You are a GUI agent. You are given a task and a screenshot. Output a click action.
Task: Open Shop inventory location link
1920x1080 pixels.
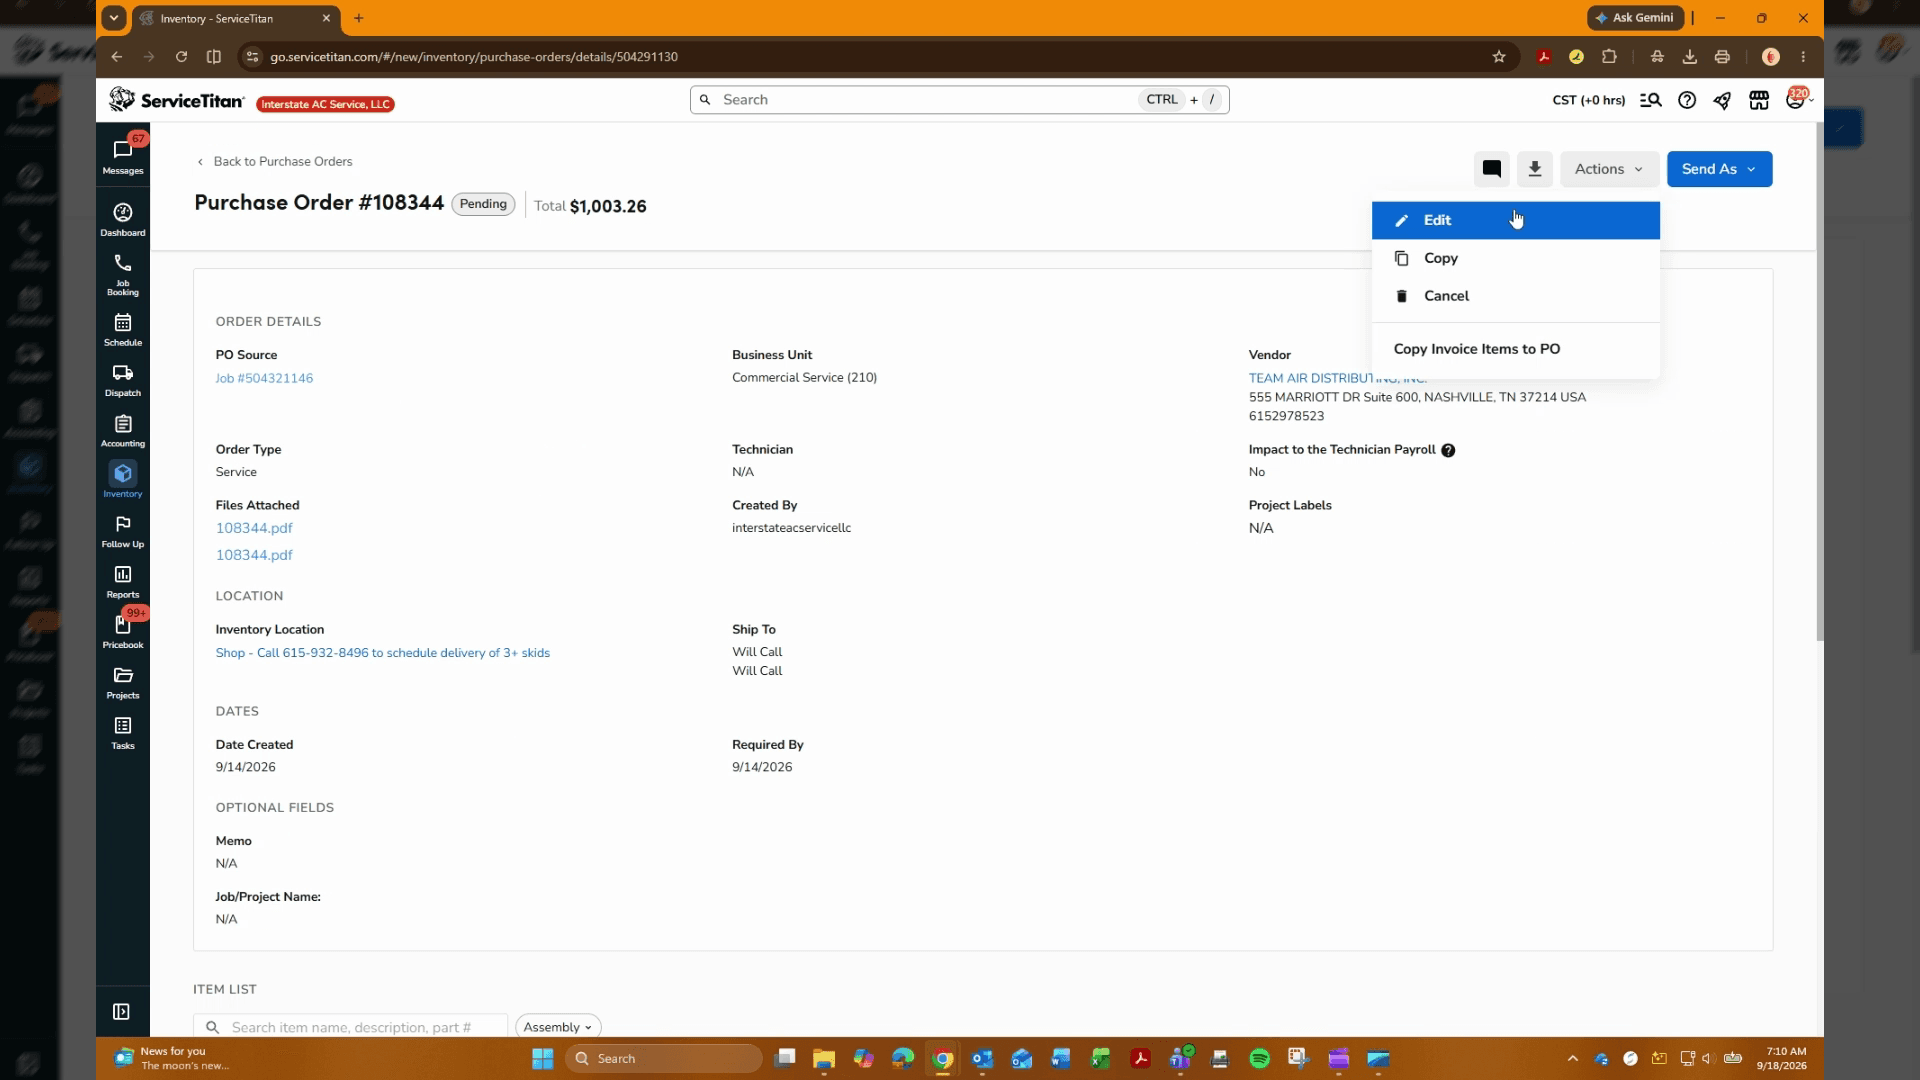[x=382, y=653]
